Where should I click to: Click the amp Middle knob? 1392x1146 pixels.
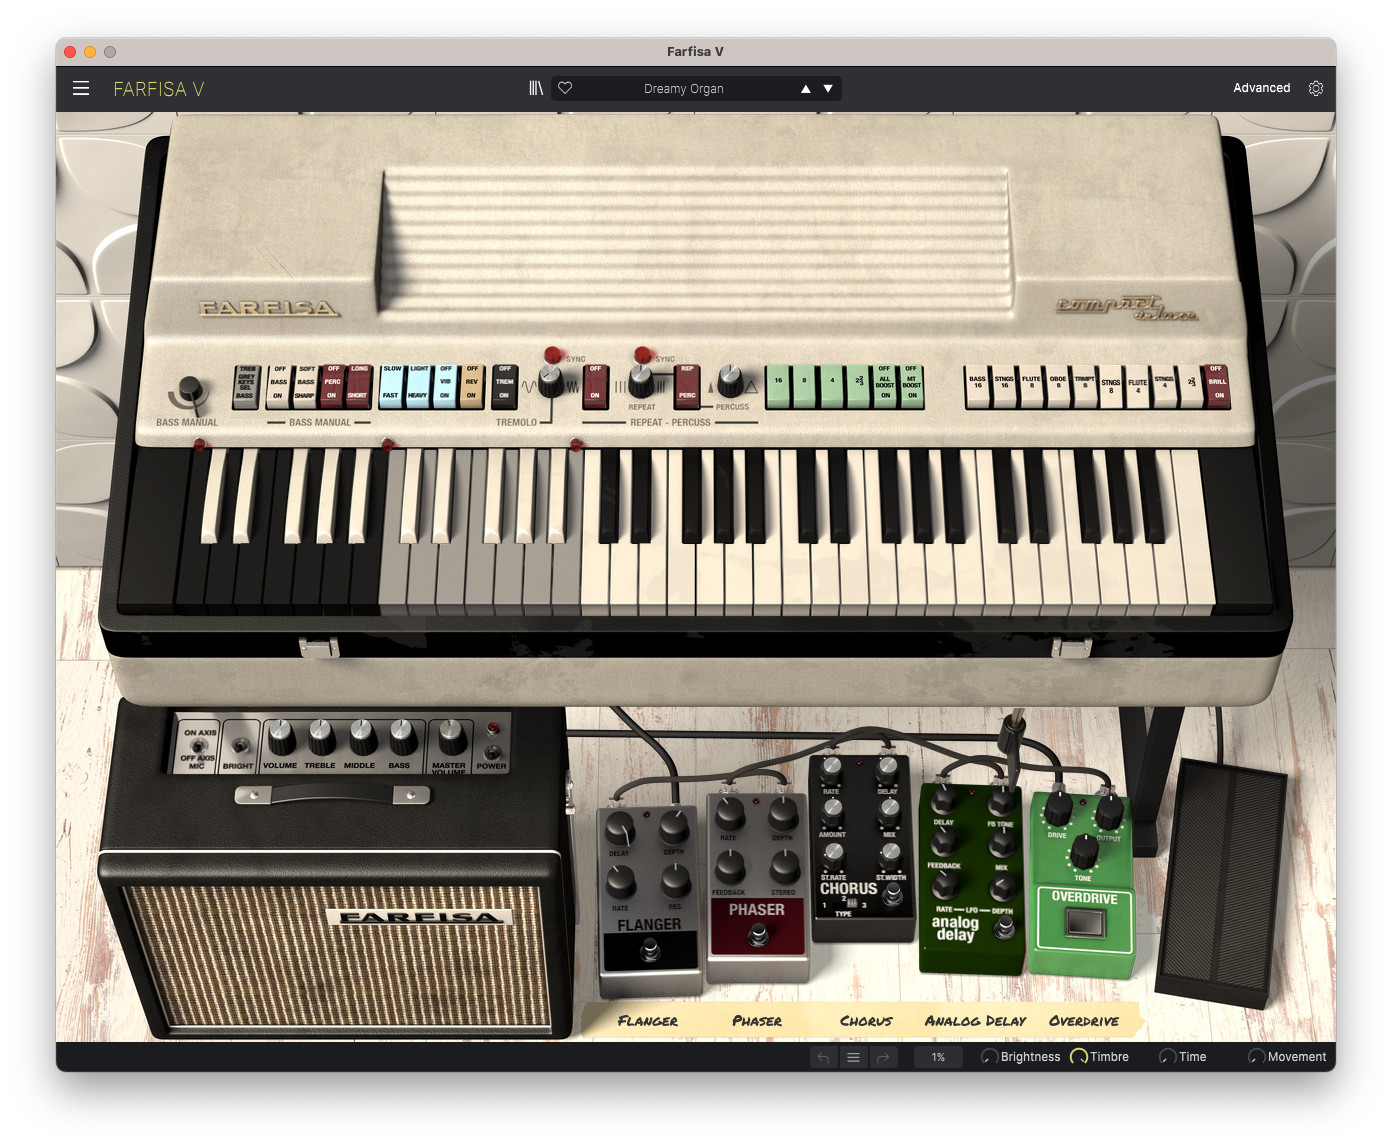362,738
